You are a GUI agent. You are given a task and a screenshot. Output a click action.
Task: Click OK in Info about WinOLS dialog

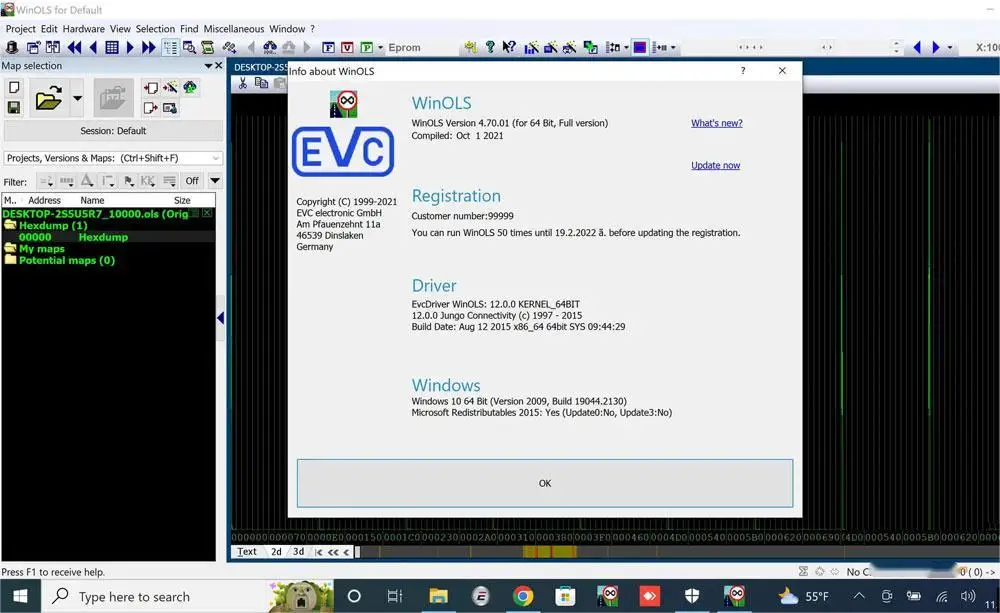[x=545, y=484]
